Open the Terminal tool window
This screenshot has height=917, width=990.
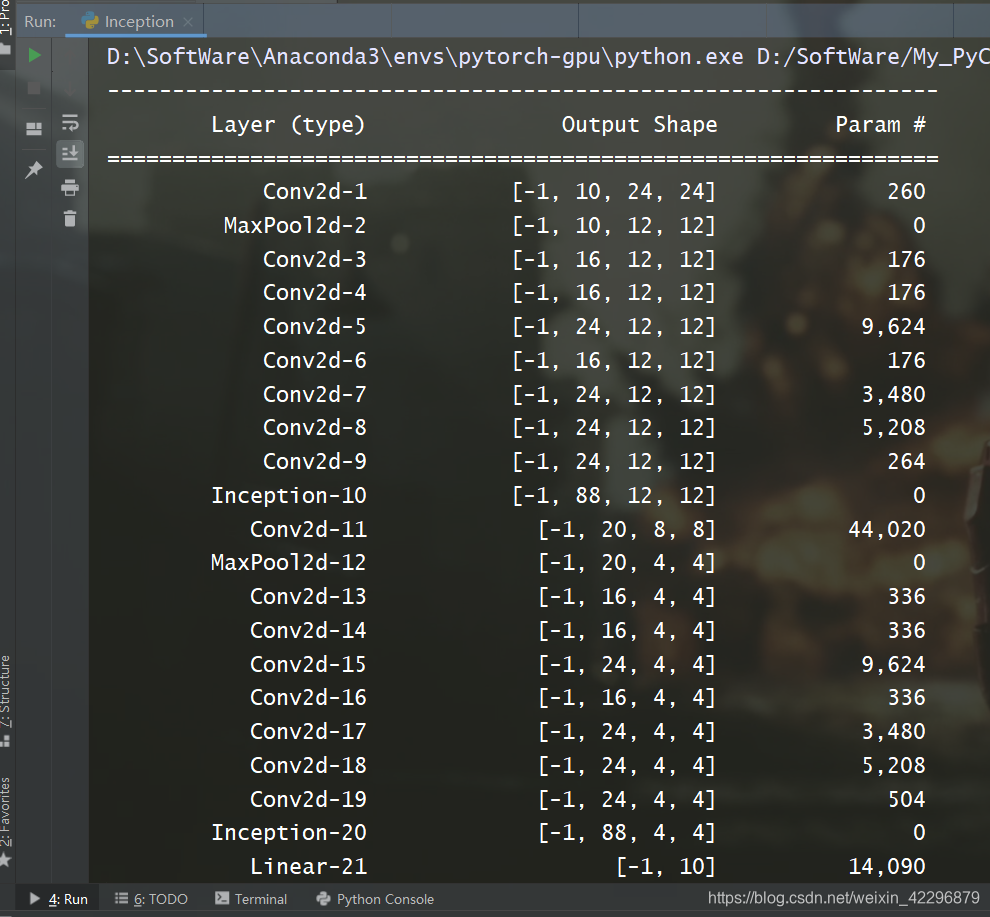point(250,899)
